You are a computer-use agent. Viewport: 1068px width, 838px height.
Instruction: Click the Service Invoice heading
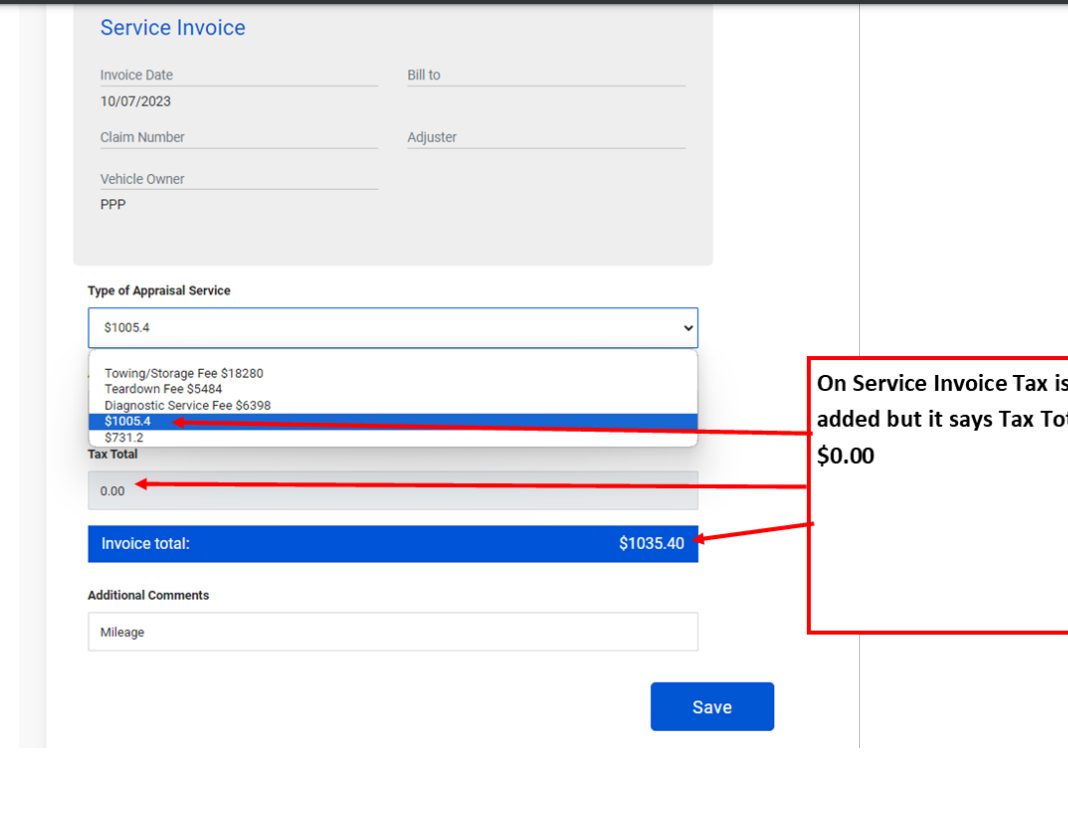pyautogui.click(x=173, y=28)
